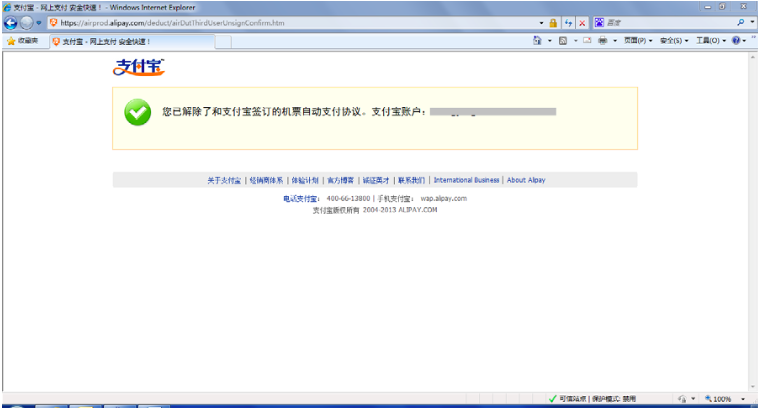This screenshot has height=408, width=760.
Task: Click the 100% zoom level button
Action: [718, 399]
